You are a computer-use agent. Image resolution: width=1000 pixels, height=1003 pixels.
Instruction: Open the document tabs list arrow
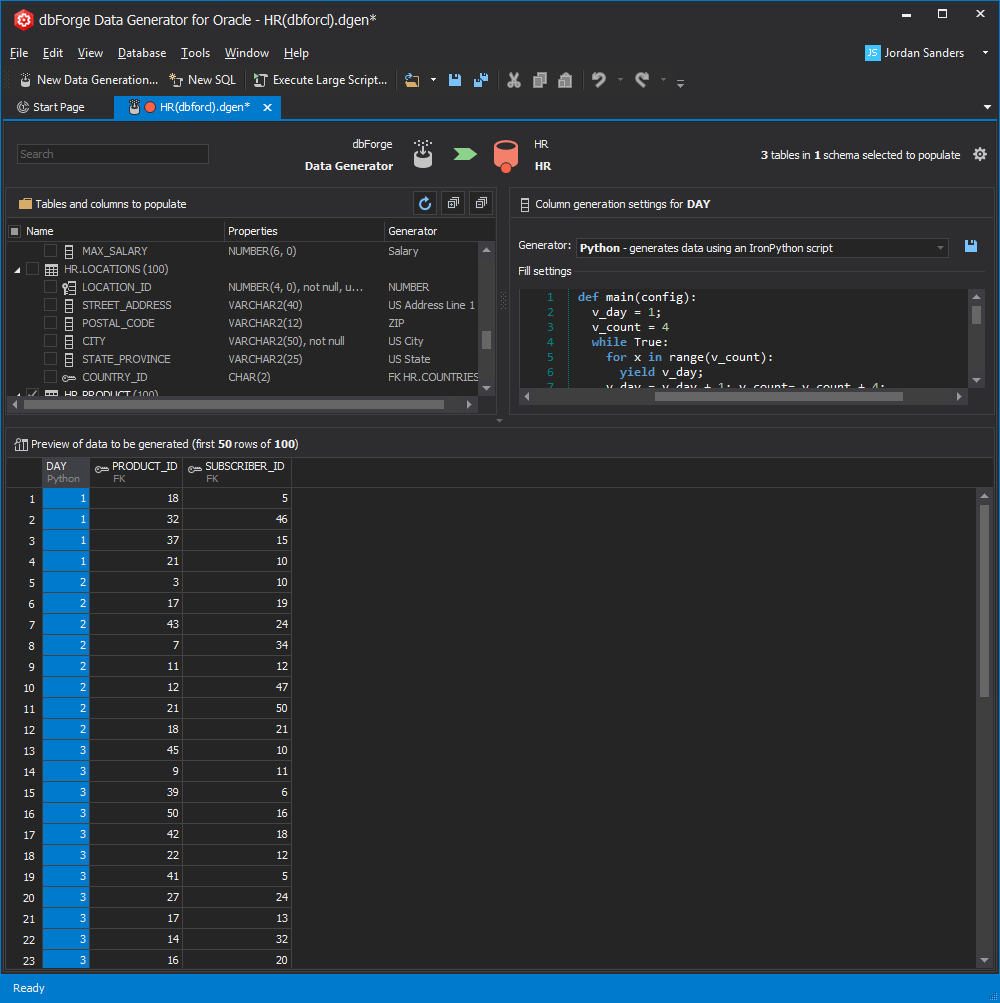[x=987, y=107]
